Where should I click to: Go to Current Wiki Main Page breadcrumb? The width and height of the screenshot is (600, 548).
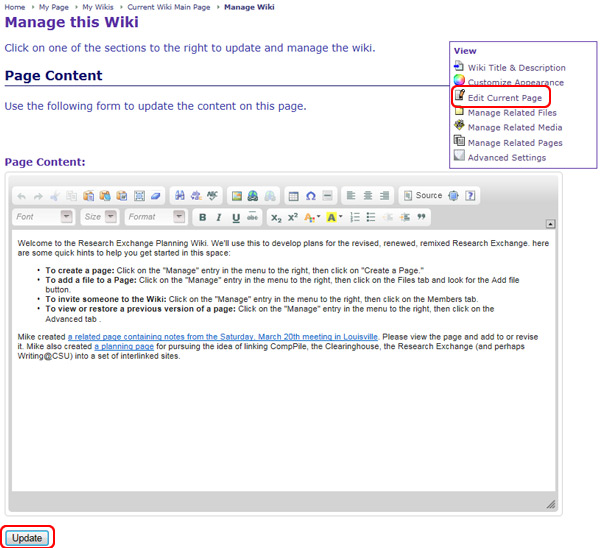[169, 7]
